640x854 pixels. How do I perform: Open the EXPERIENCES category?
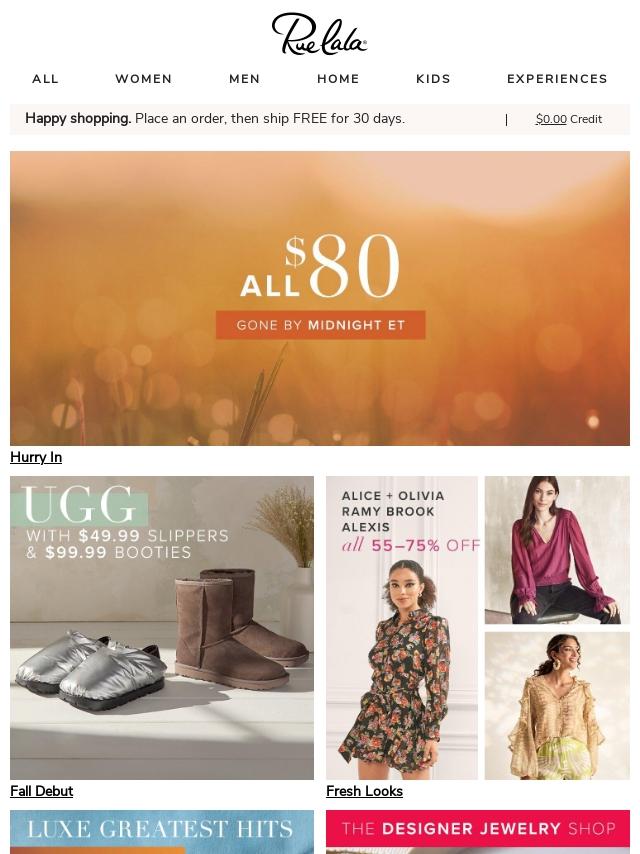coord(557,79)
